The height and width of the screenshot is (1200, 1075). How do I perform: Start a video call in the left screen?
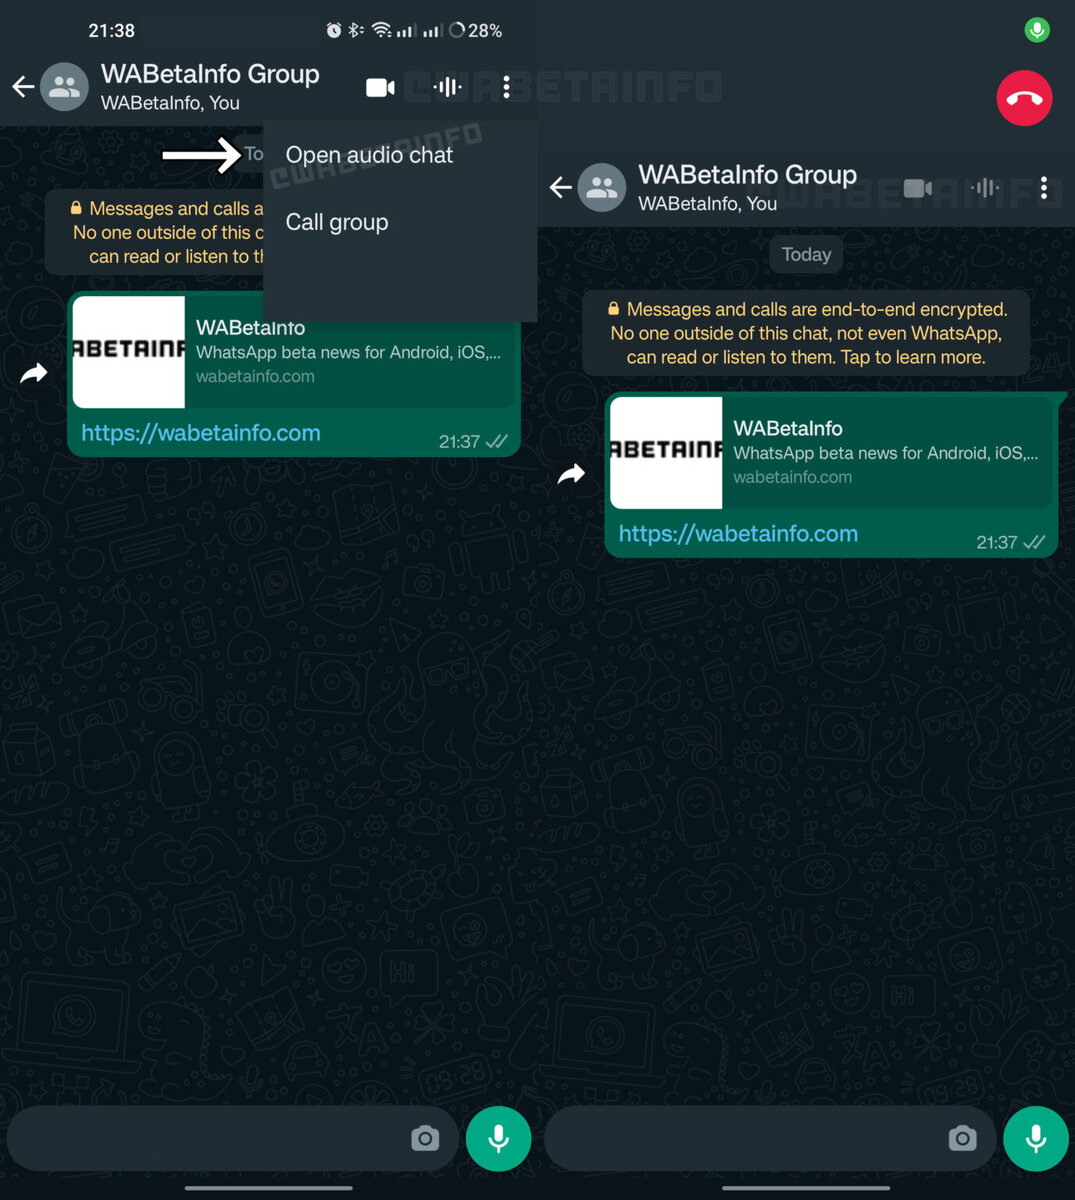point(380,87)
